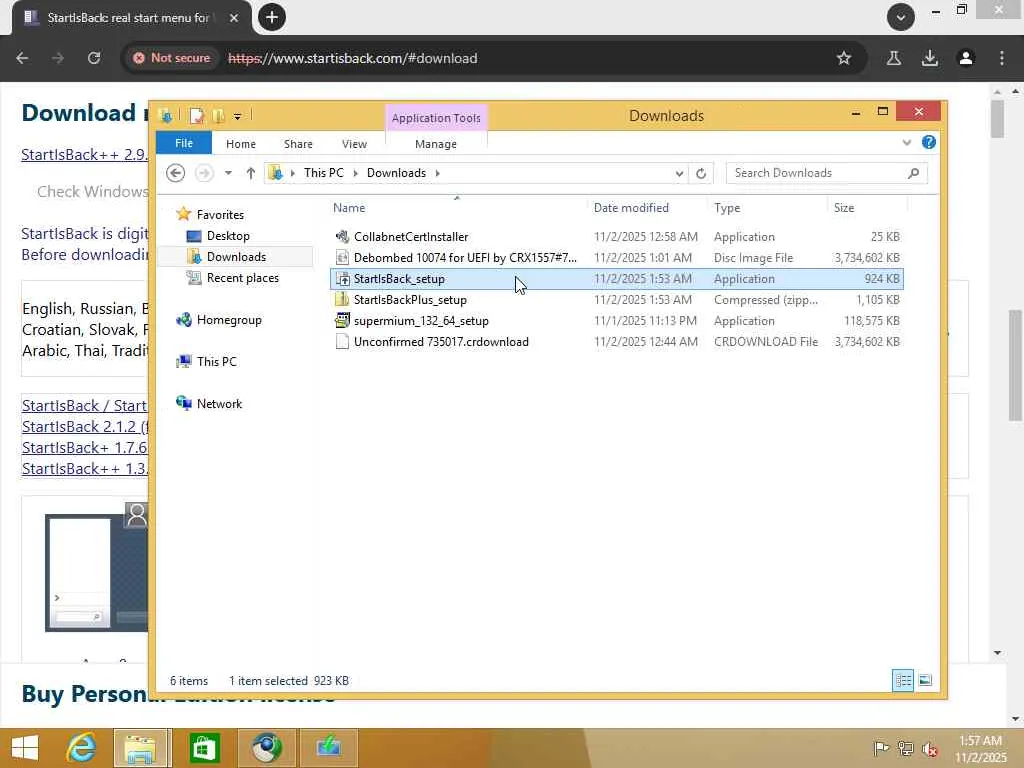Switch to large icons view layout icon
The width and height of the screenshot is (1024, 768).
pos(925,680)
